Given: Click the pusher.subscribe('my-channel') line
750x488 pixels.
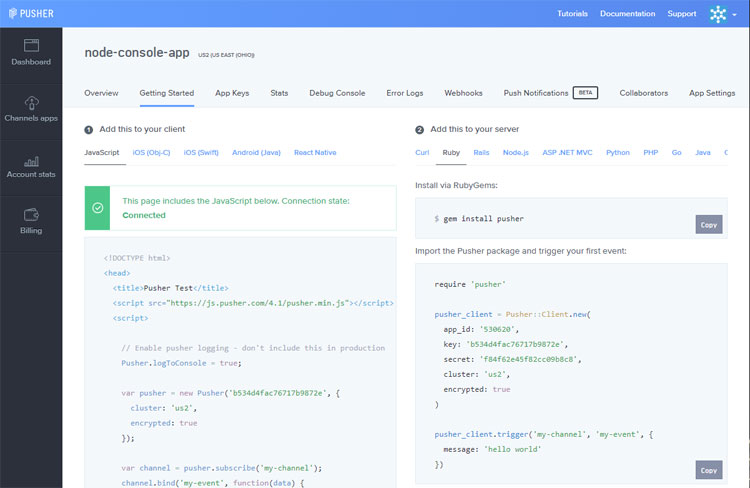Looking at the screenshot, I should click(x=221, y=468).
